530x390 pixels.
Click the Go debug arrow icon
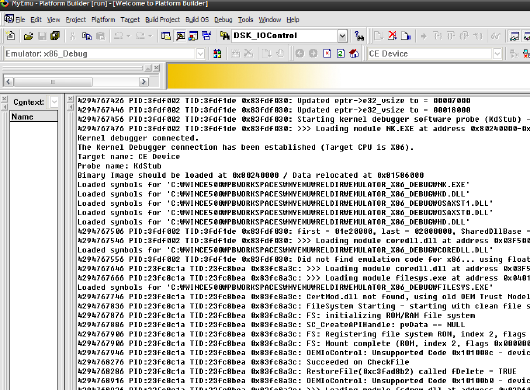click(x=424, y=36)
